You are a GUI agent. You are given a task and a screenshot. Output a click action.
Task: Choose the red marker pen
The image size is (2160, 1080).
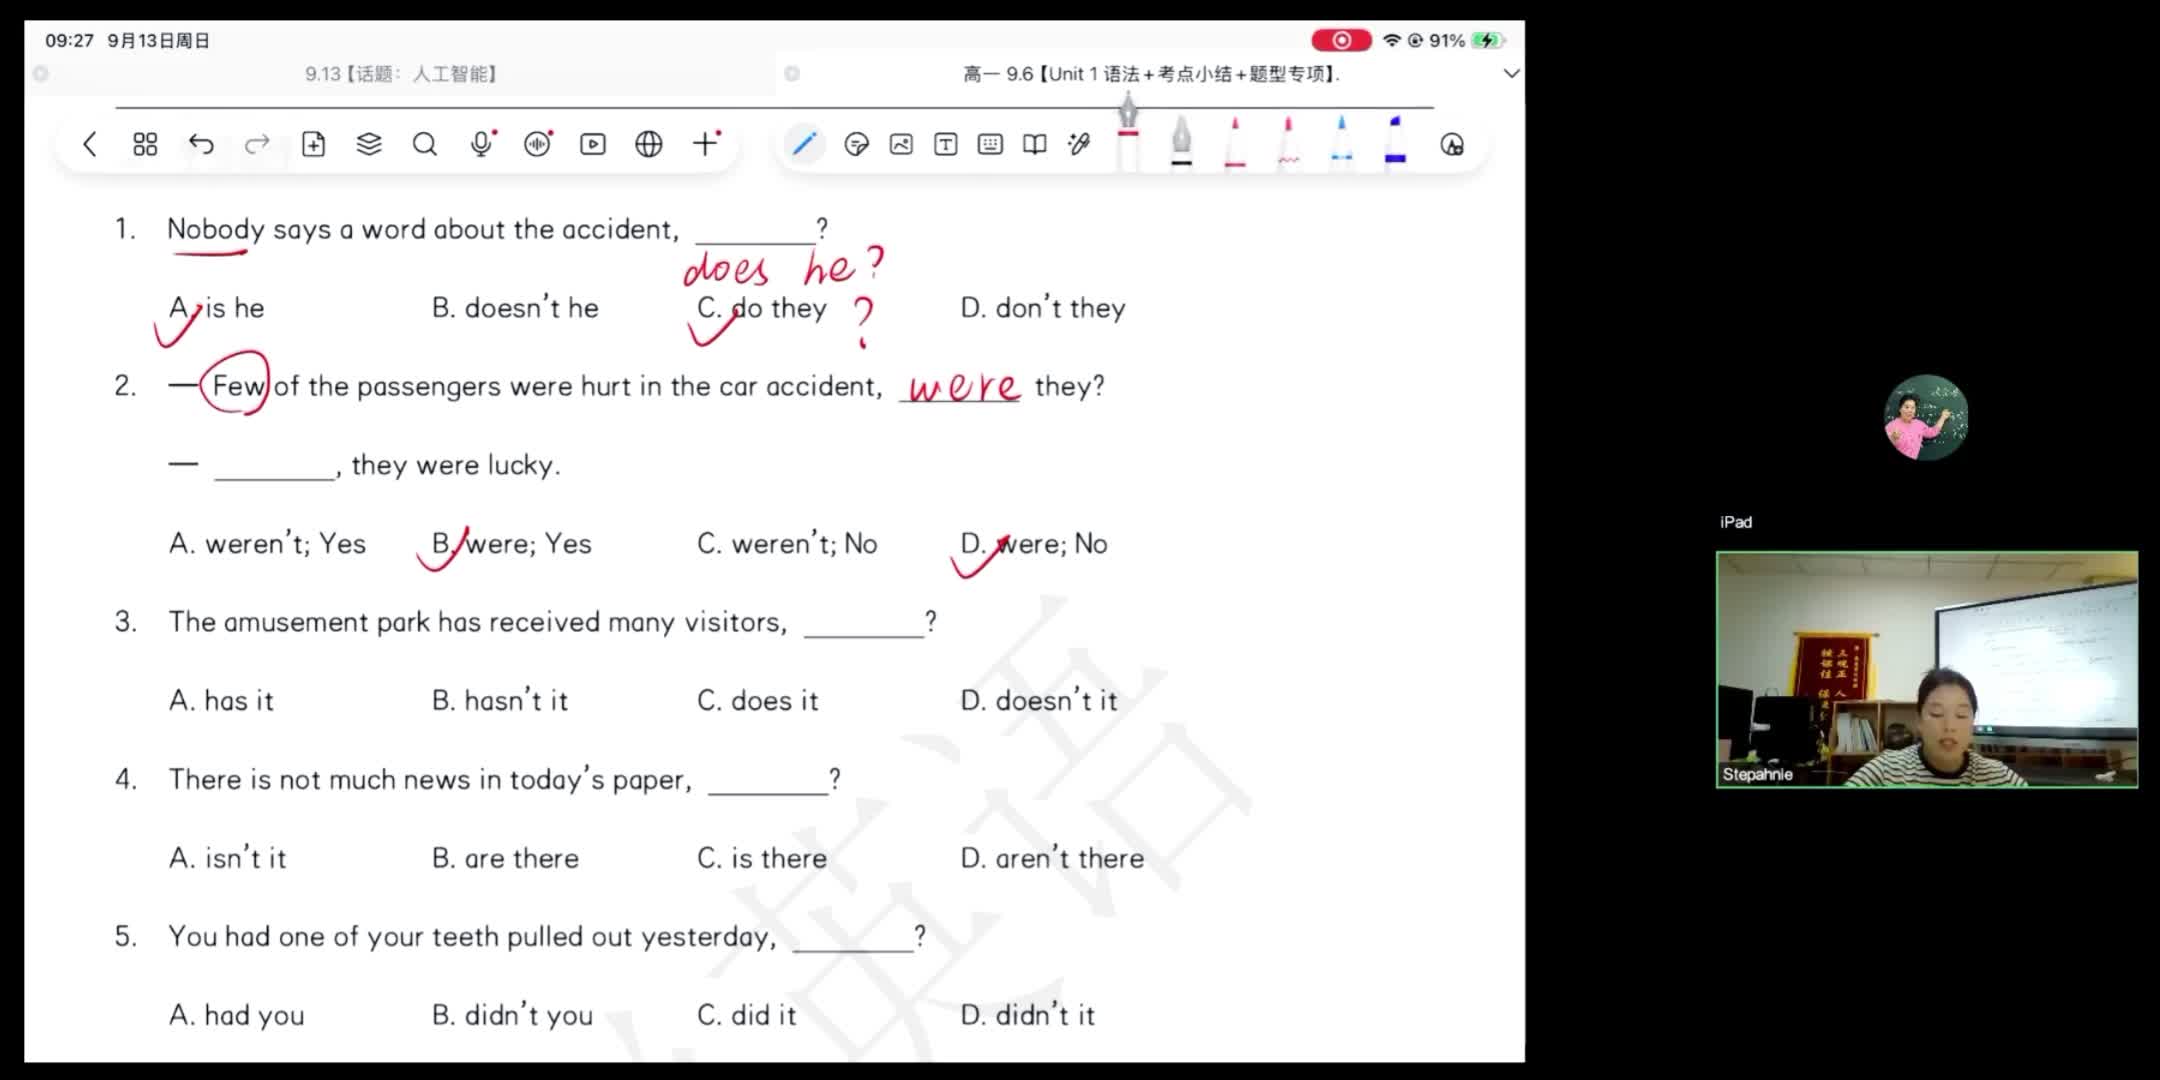pyautogui.click(x=1235, y=142)
